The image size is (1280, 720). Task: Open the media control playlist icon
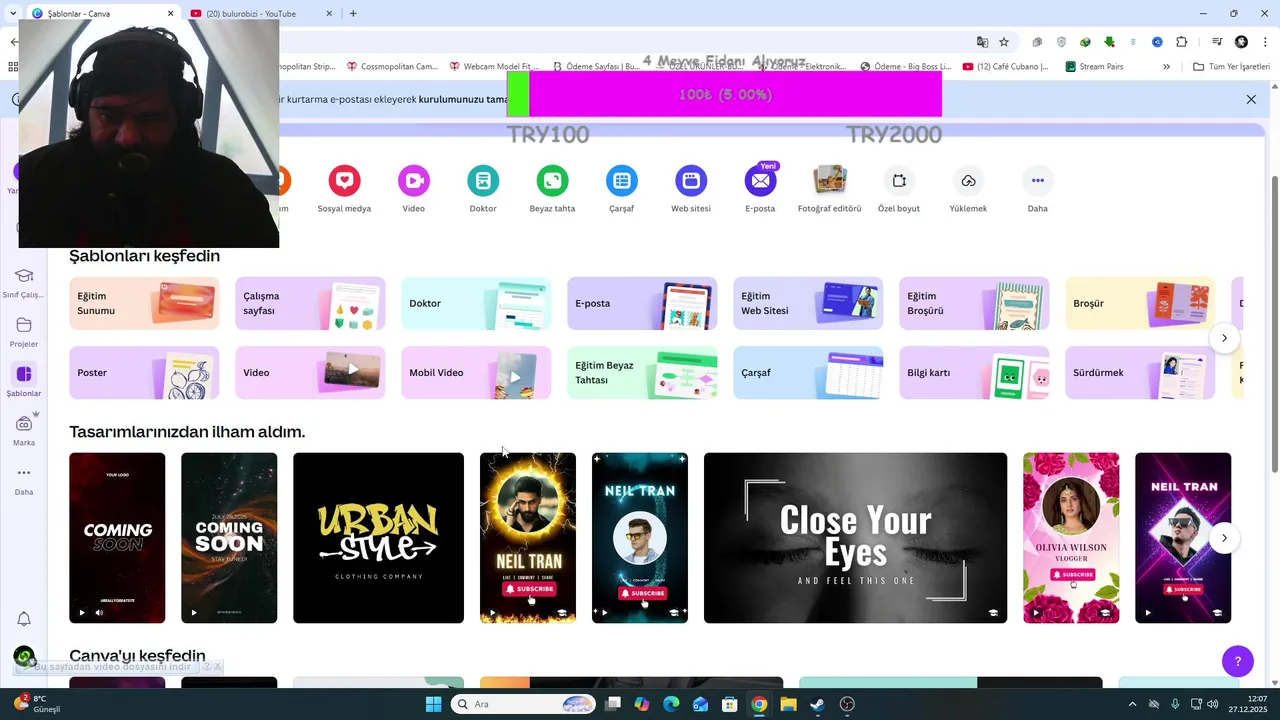[x=1217, y=42]
